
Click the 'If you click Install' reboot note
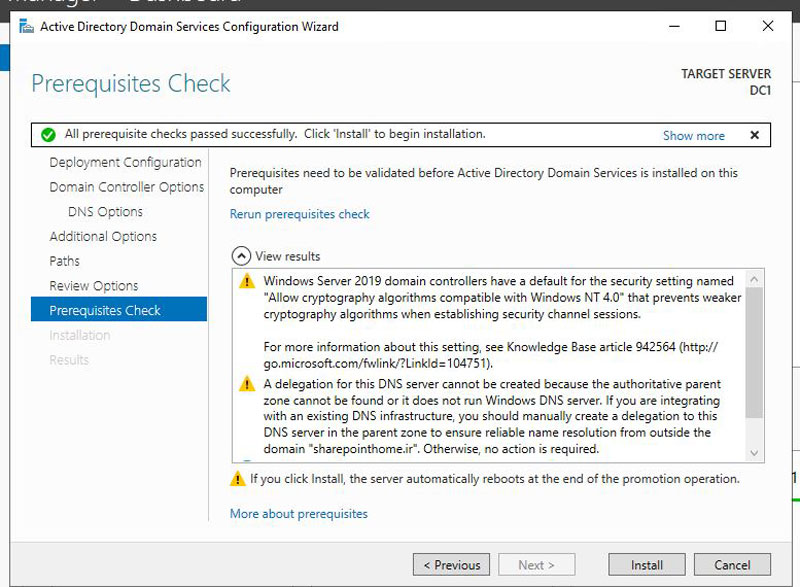click(x=494, y=479)
